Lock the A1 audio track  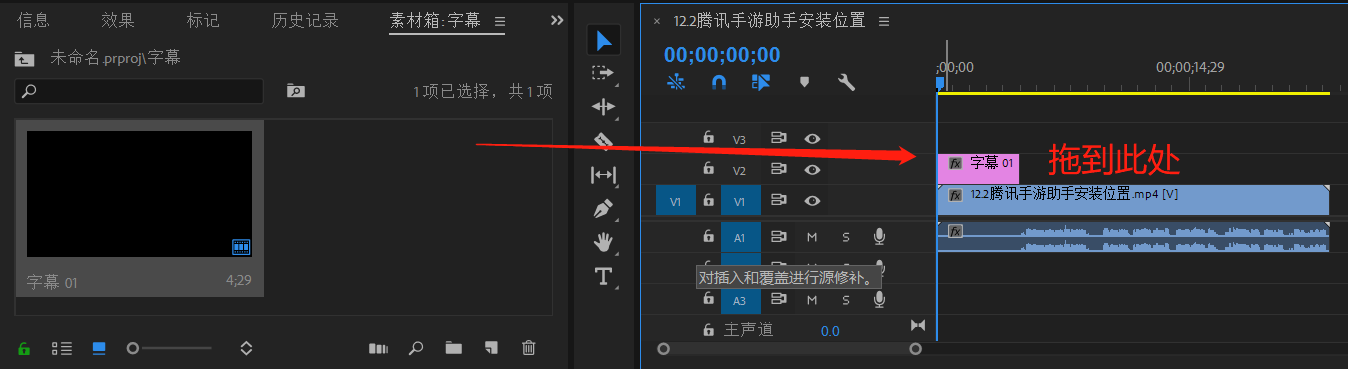[x=708, y=236]
